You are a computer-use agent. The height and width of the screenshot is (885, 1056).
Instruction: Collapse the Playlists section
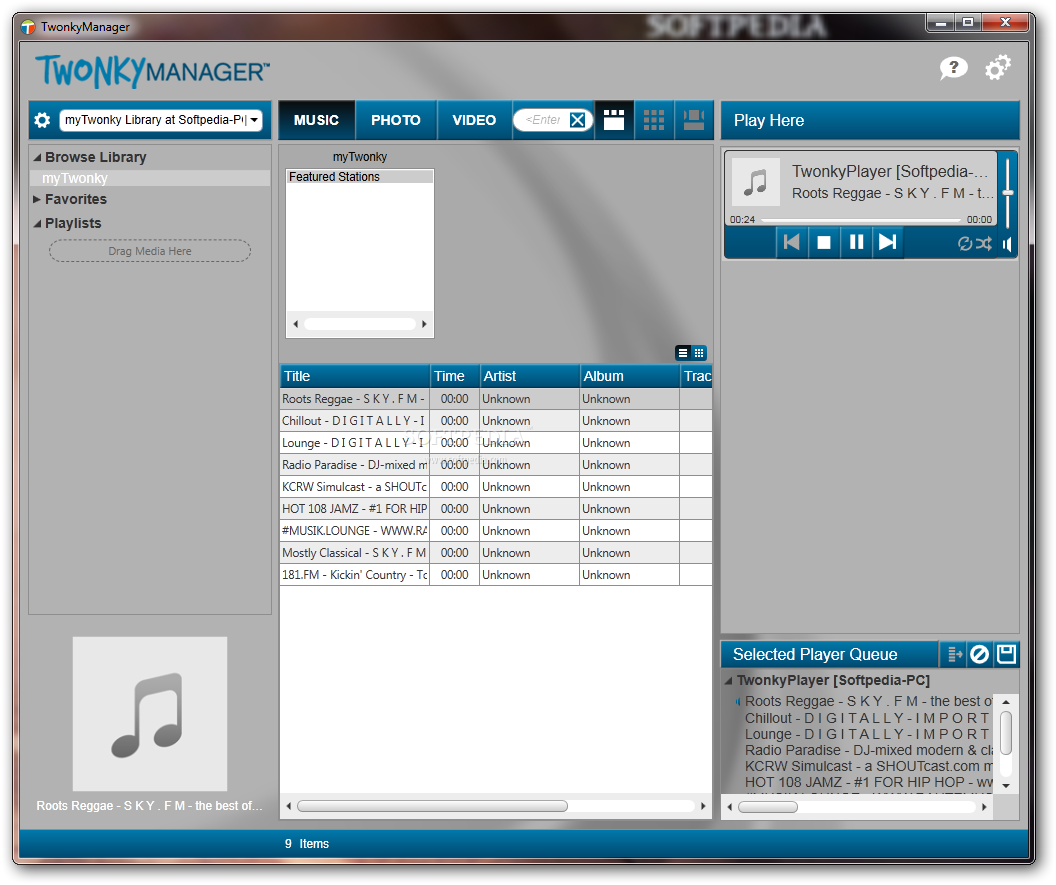[x=38, y=224]
